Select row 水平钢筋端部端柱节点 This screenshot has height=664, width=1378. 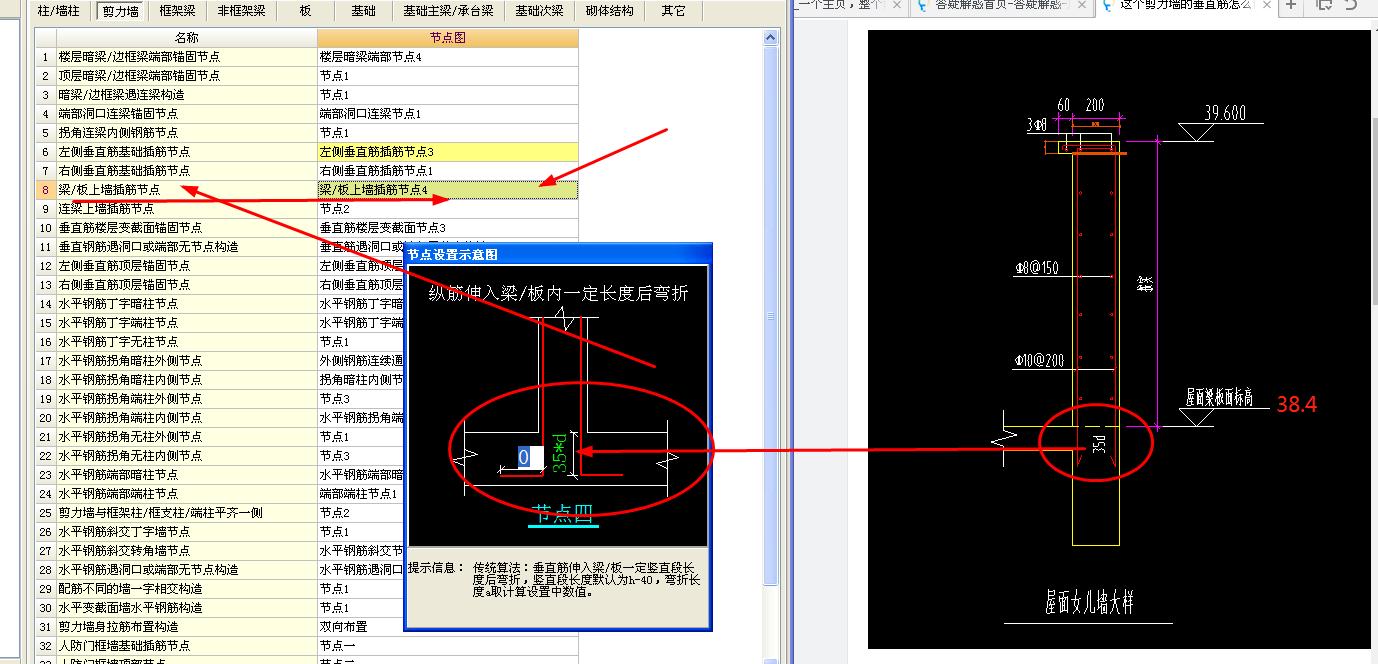[x=186, y=494]
